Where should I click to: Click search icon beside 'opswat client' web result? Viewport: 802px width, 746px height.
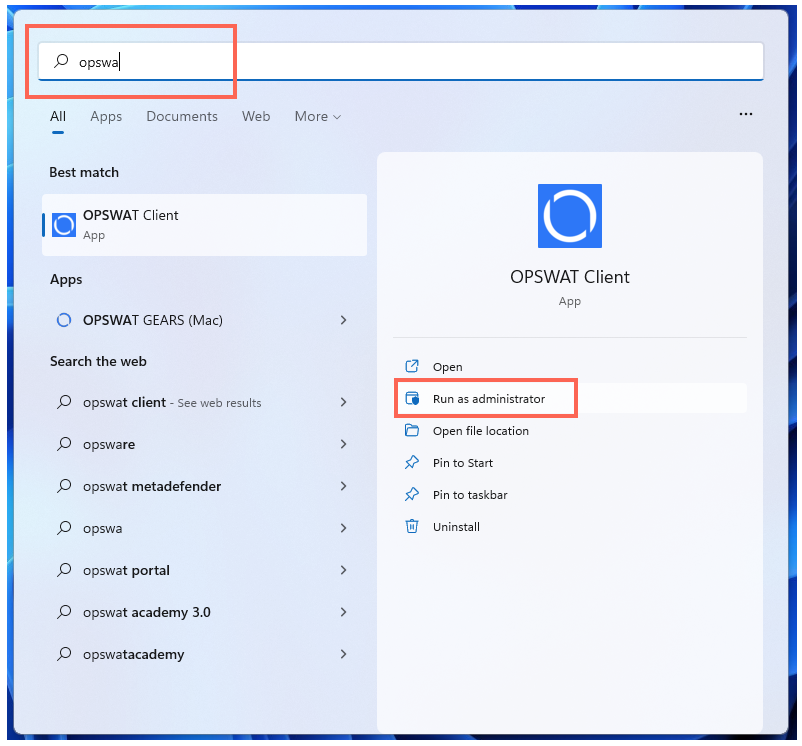64,402
